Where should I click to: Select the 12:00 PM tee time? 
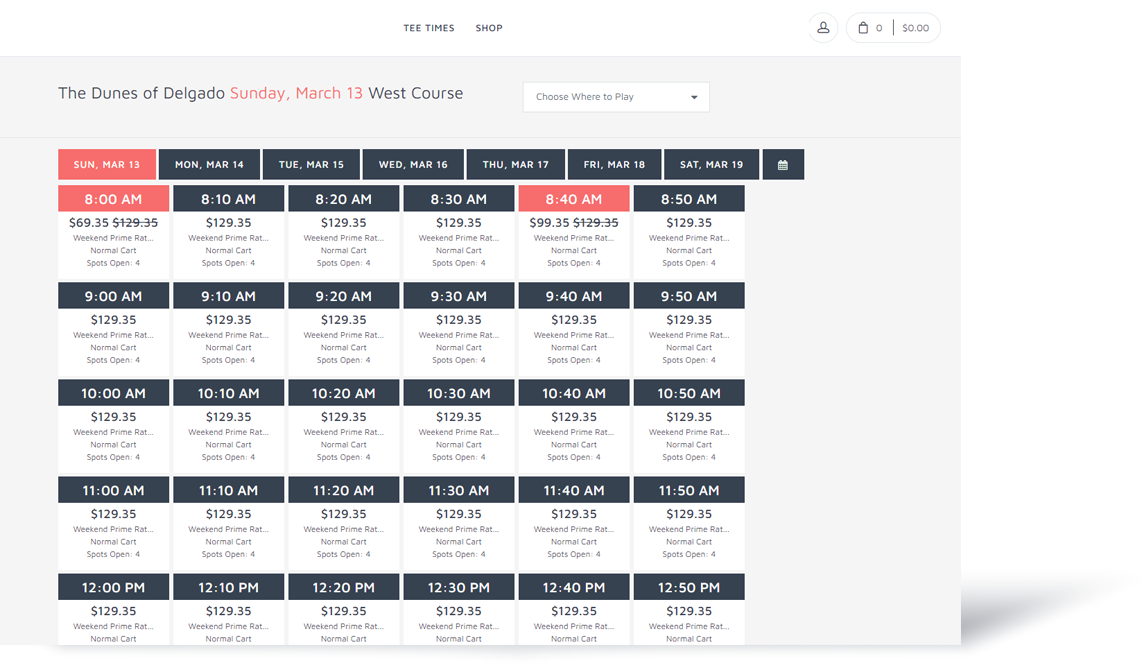click(114, 588)
